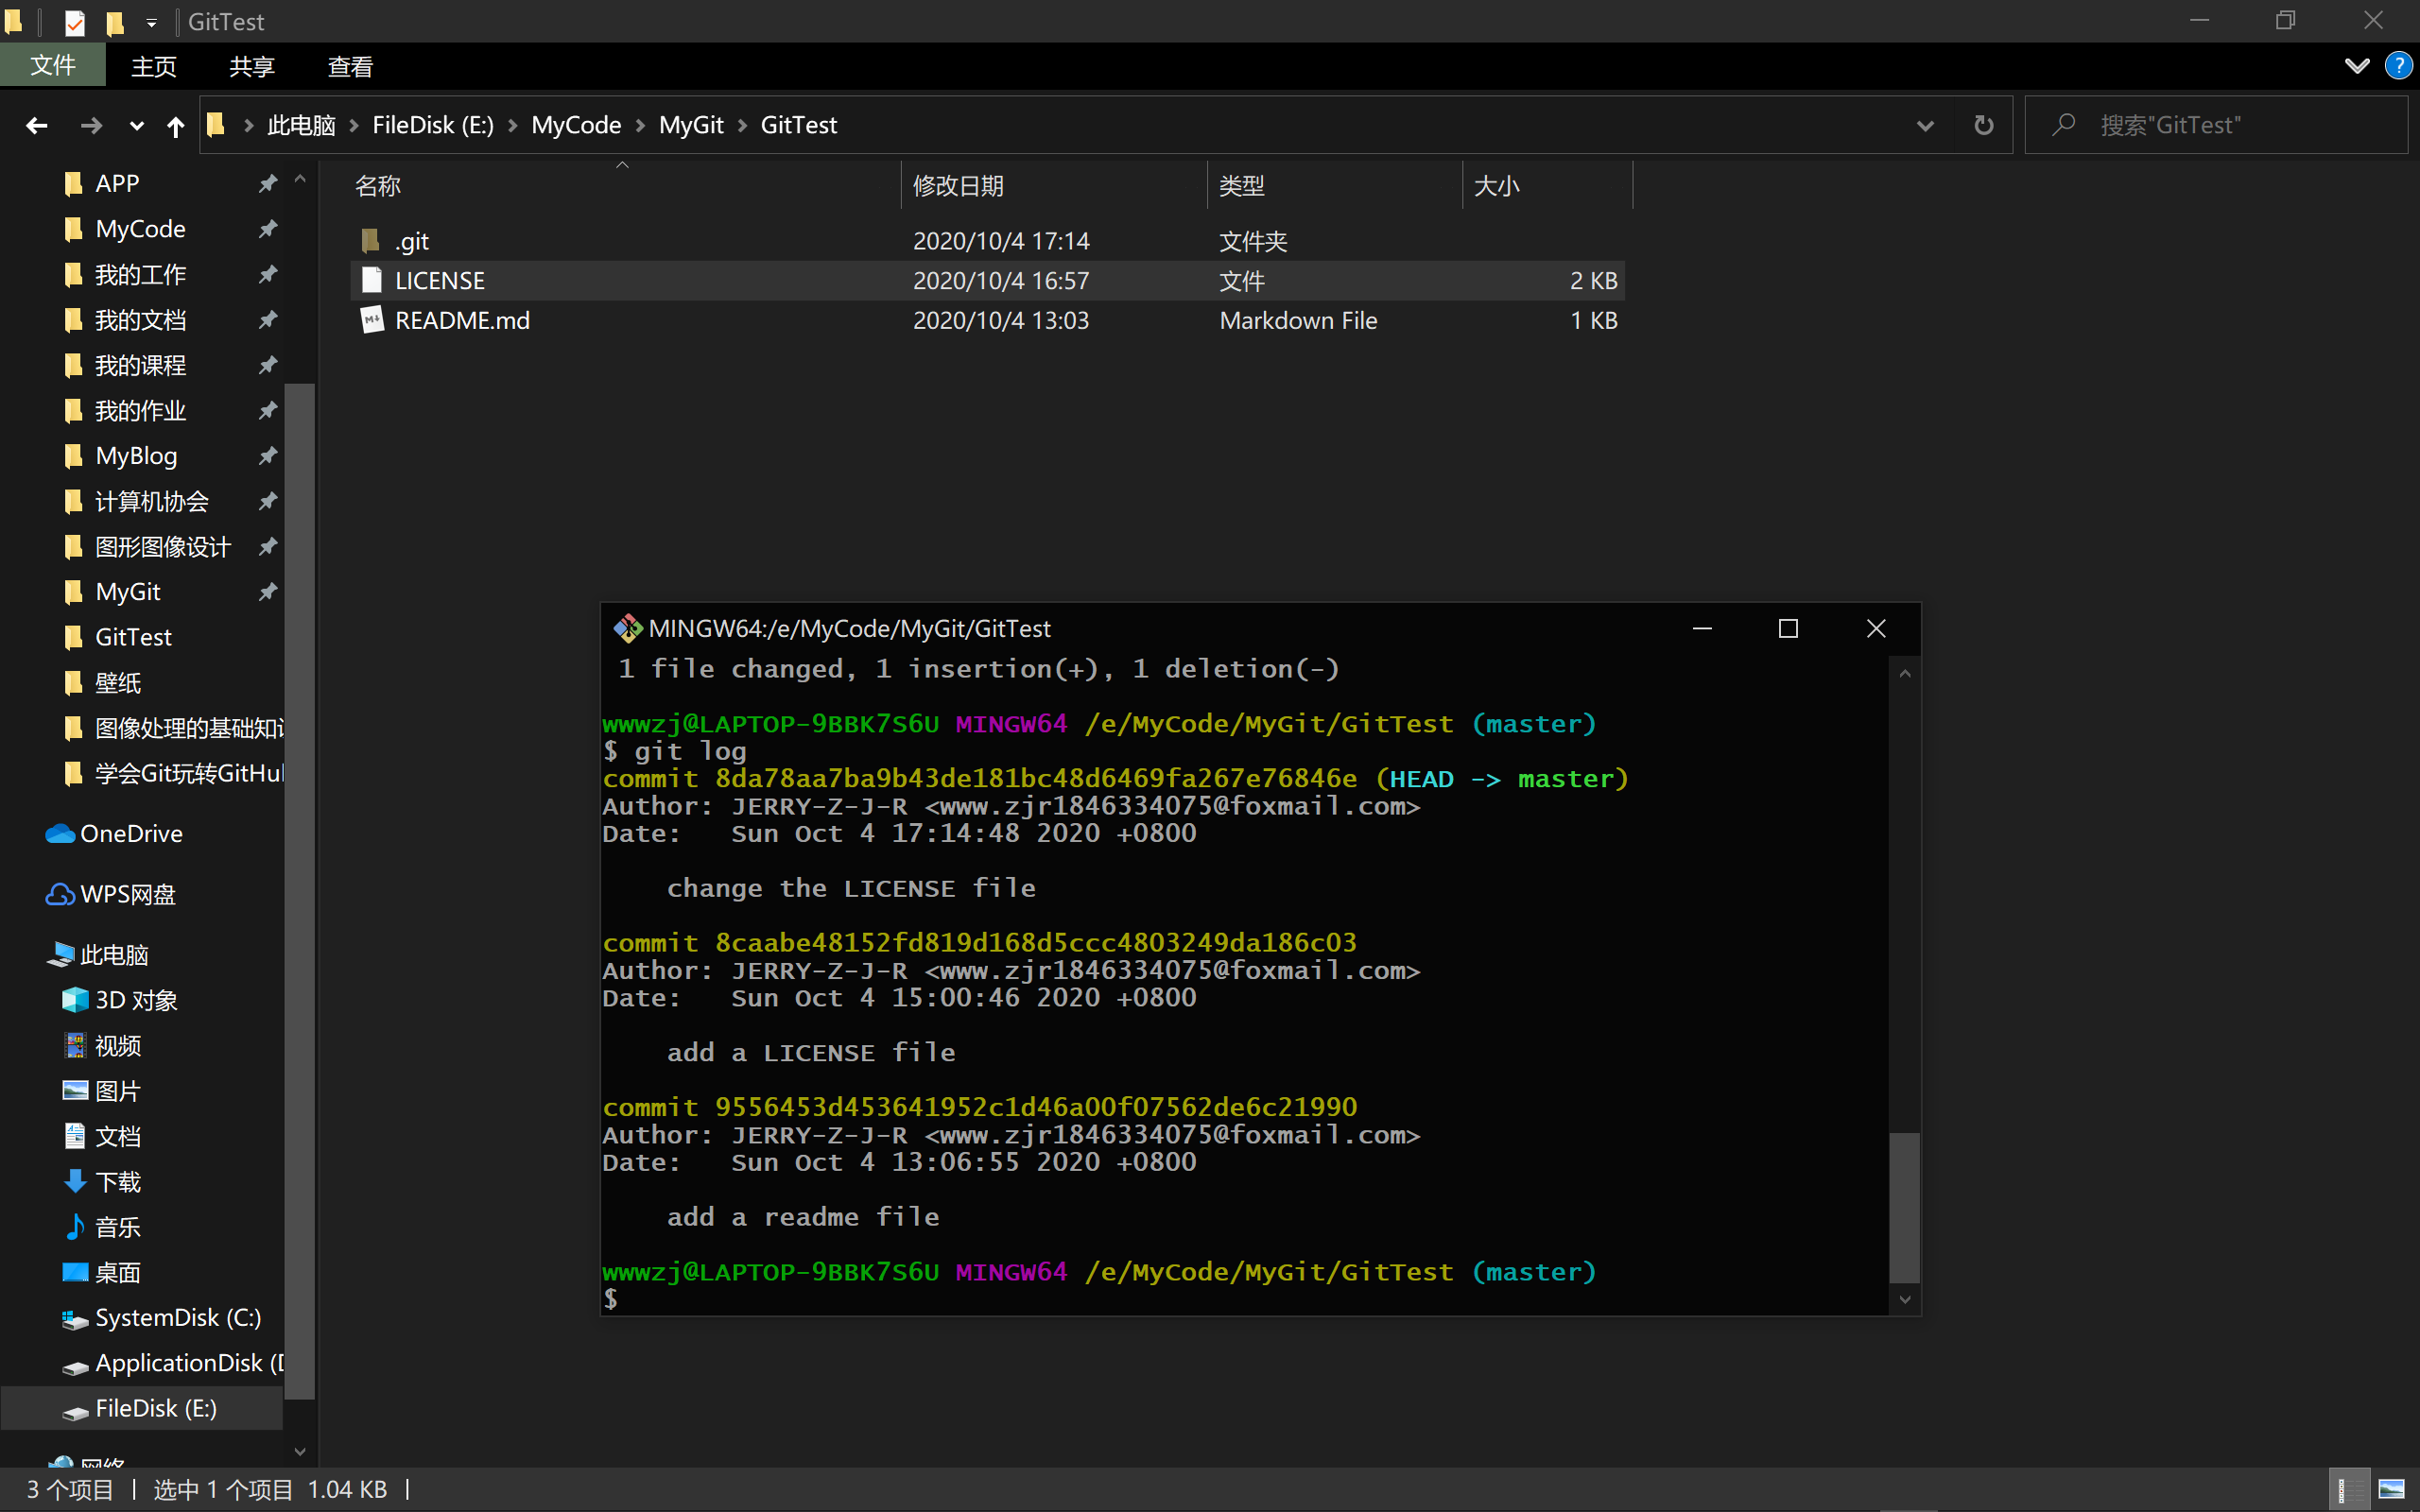Go forward with the forward arrow
The width and height of the screenshot is (2420, 1512).
91,125
